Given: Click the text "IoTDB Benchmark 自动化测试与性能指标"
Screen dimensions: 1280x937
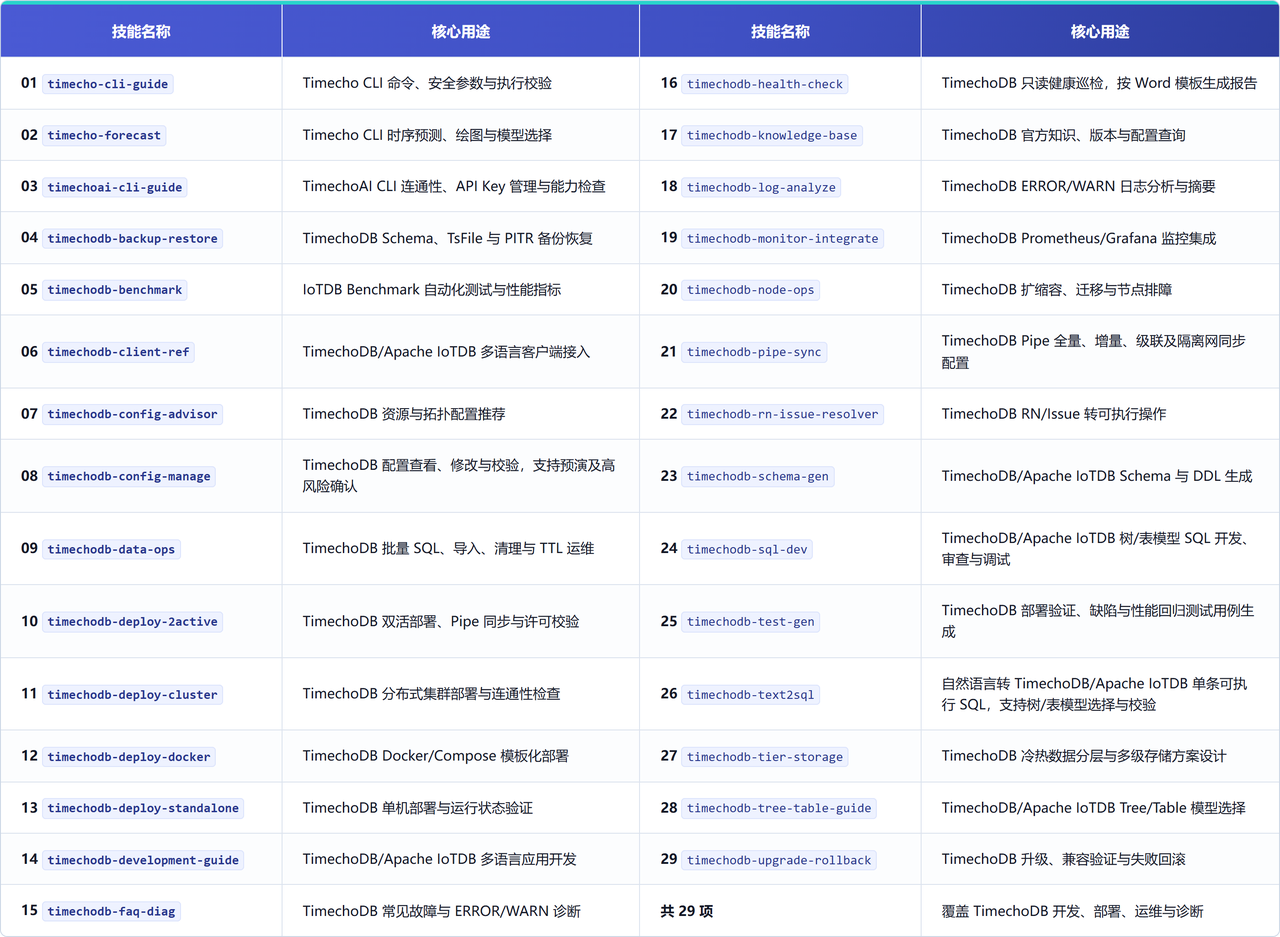Looking at the screenshot, I should [432, 289].
